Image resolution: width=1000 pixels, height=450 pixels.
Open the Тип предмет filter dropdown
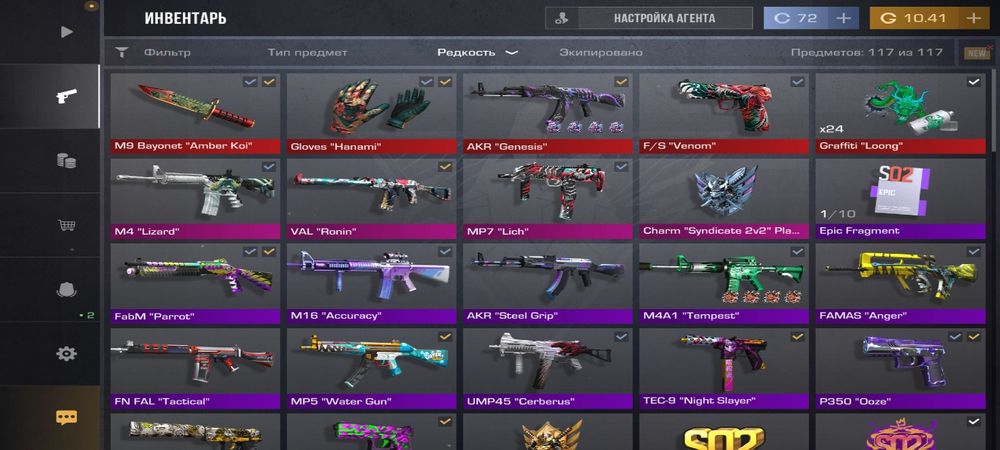[x=307, y=52]
